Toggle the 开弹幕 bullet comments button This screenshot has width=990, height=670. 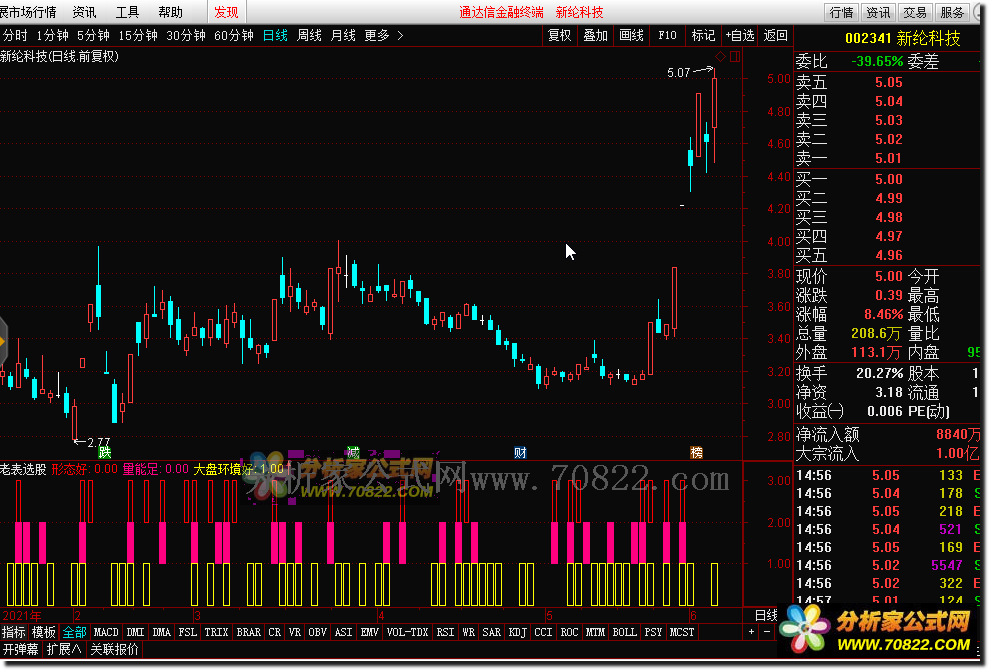pos(20,649)
